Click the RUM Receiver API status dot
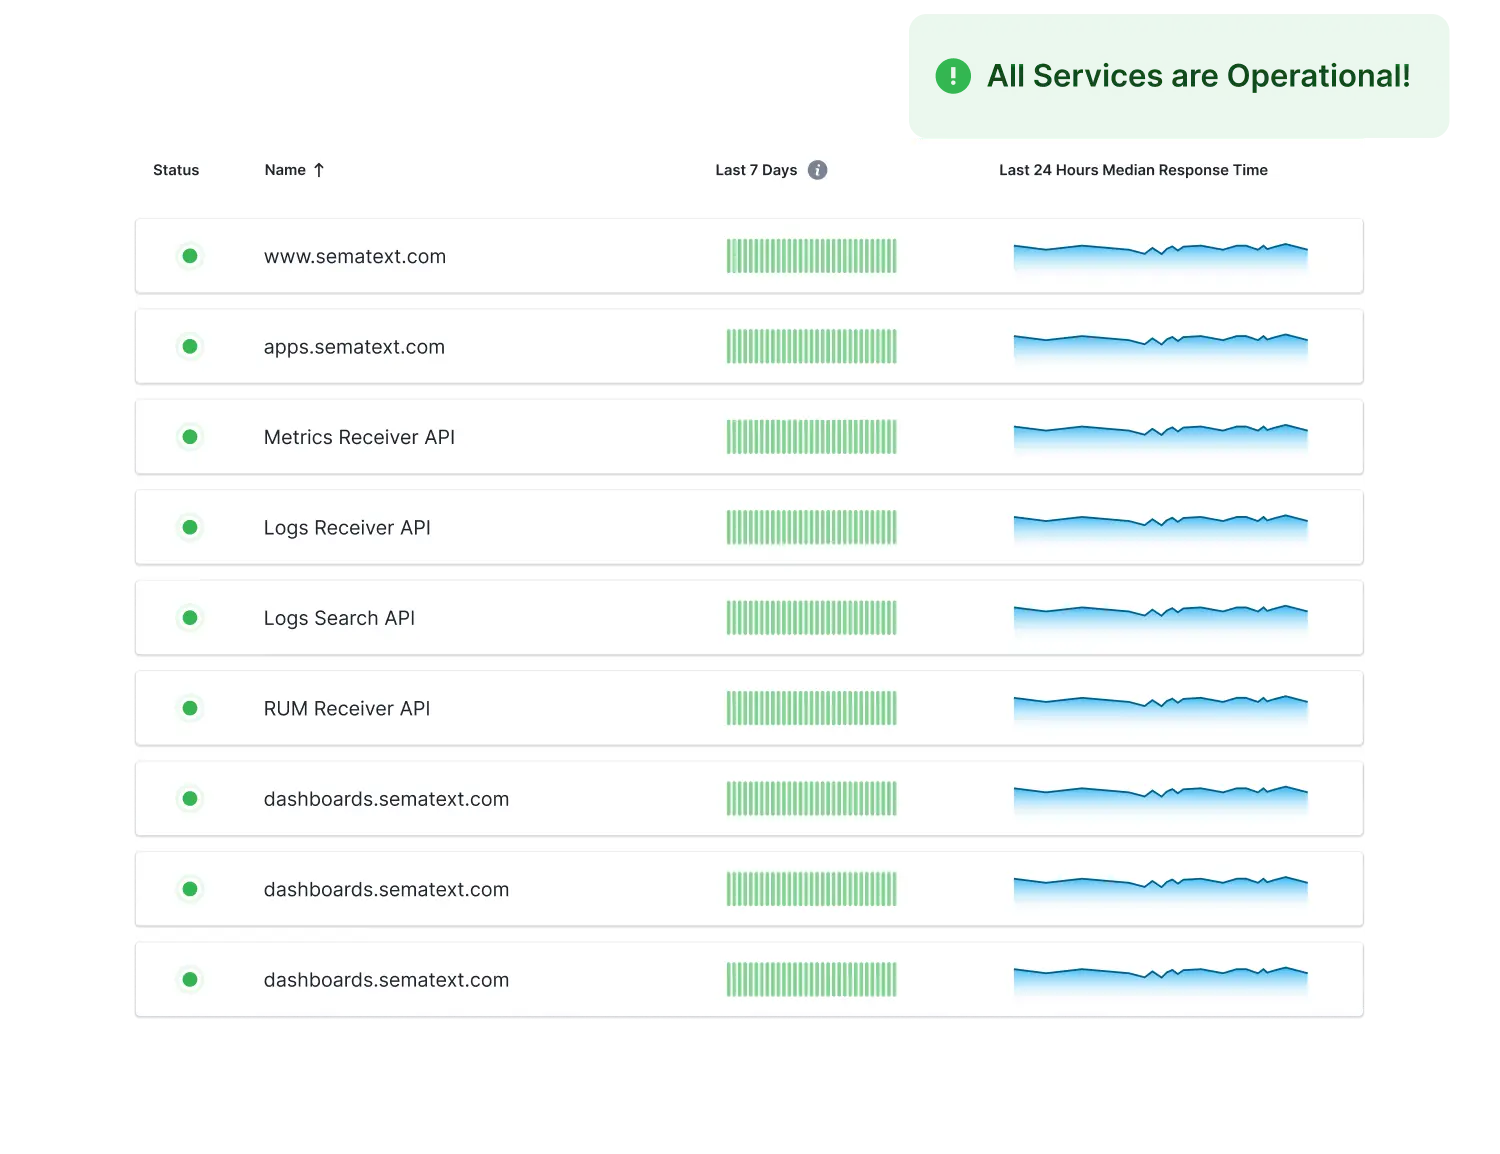This screenshot has width=1500, height=1154. (190, 708)
